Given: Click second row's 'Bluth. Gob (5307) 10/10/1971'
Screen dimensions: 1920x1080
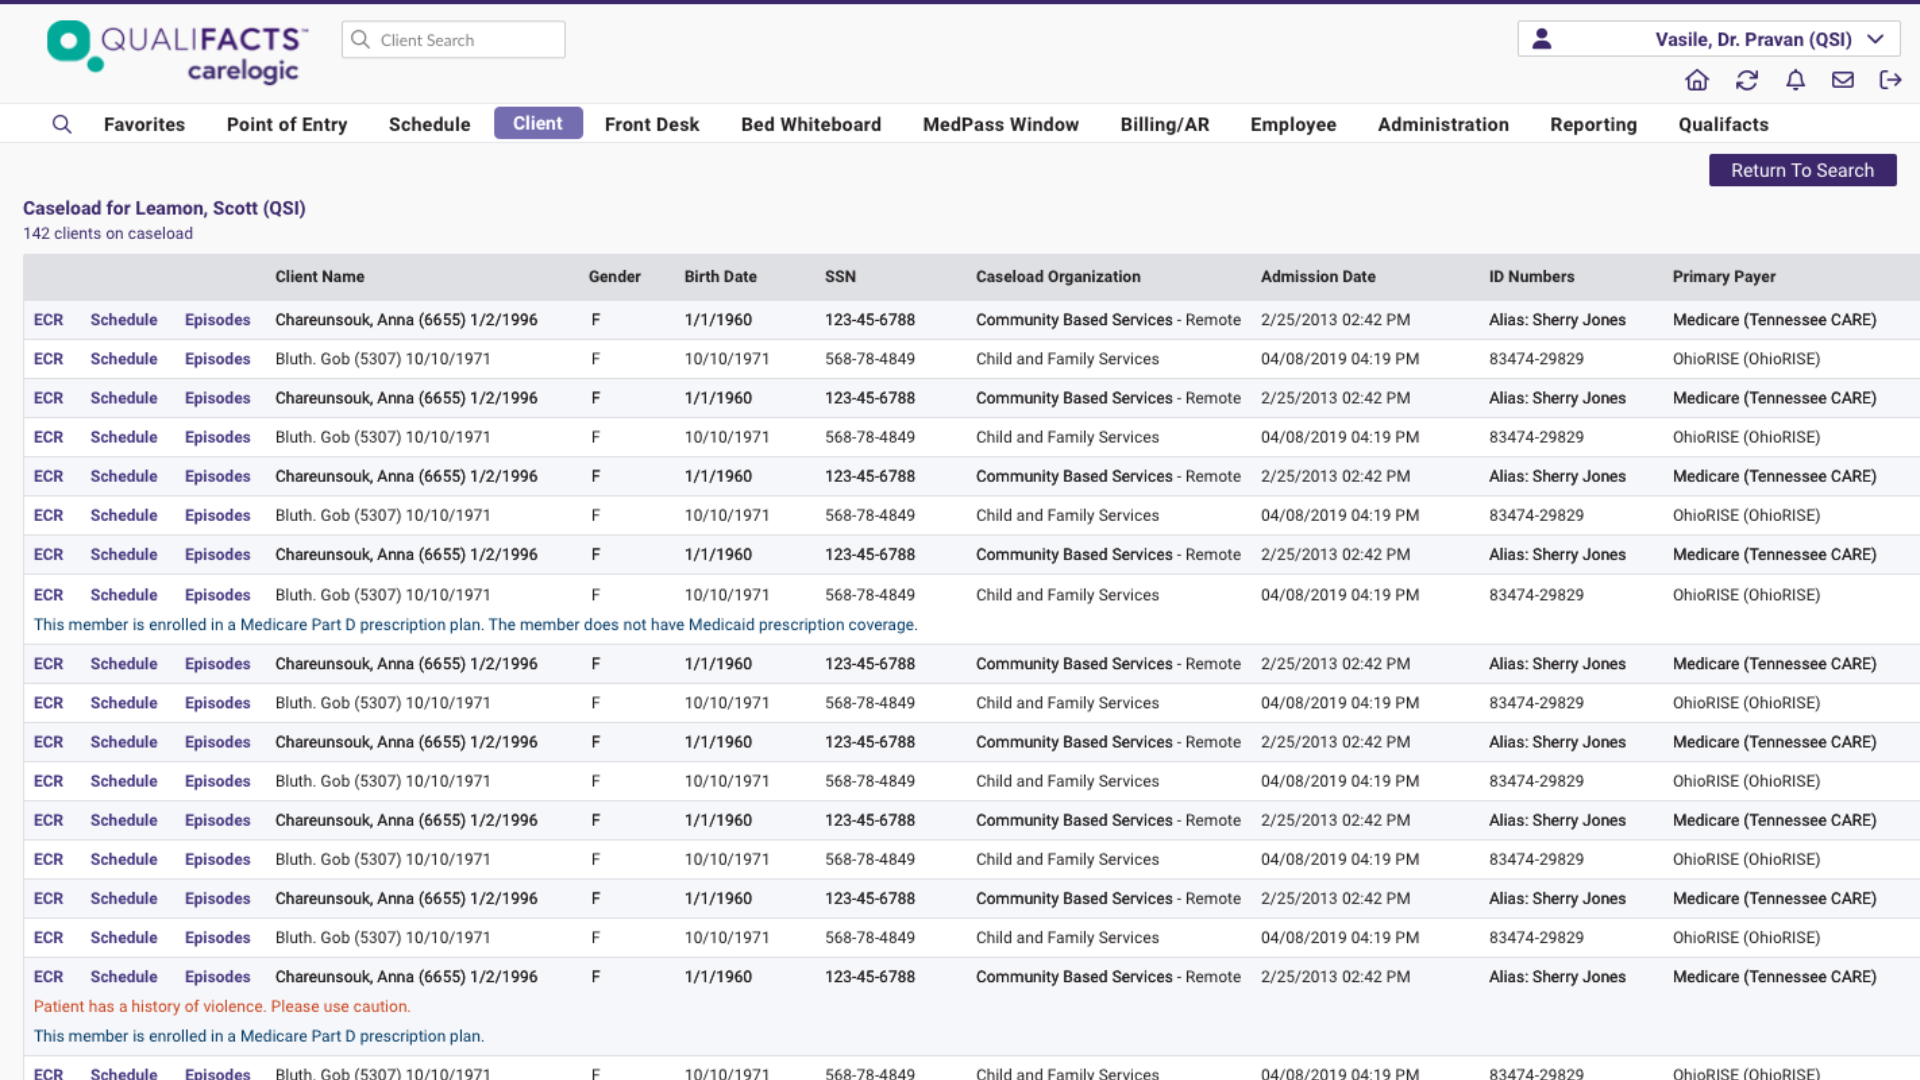Looking at the screenshot, I should tap(383, 359).
